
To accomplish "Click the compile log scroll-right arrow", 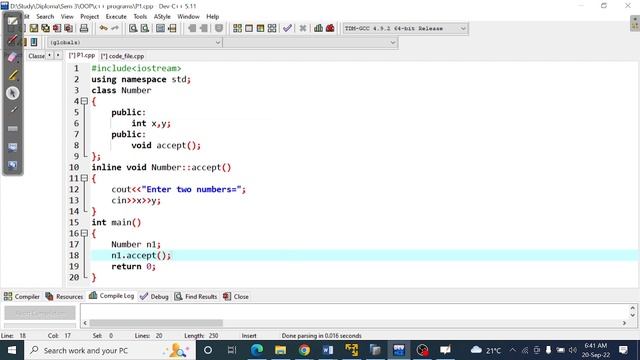I will click(624, 323).
